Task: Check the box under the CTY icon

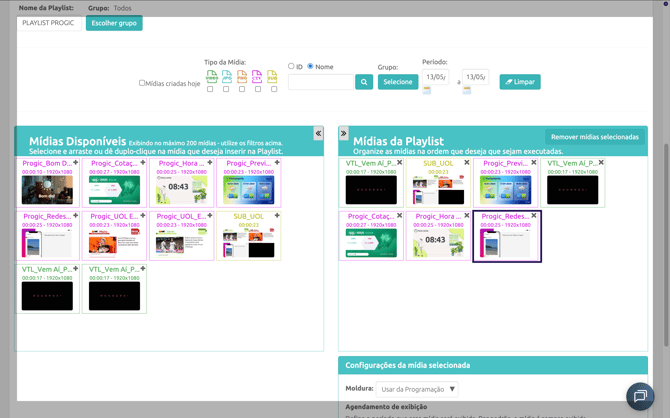Action: 258,89
